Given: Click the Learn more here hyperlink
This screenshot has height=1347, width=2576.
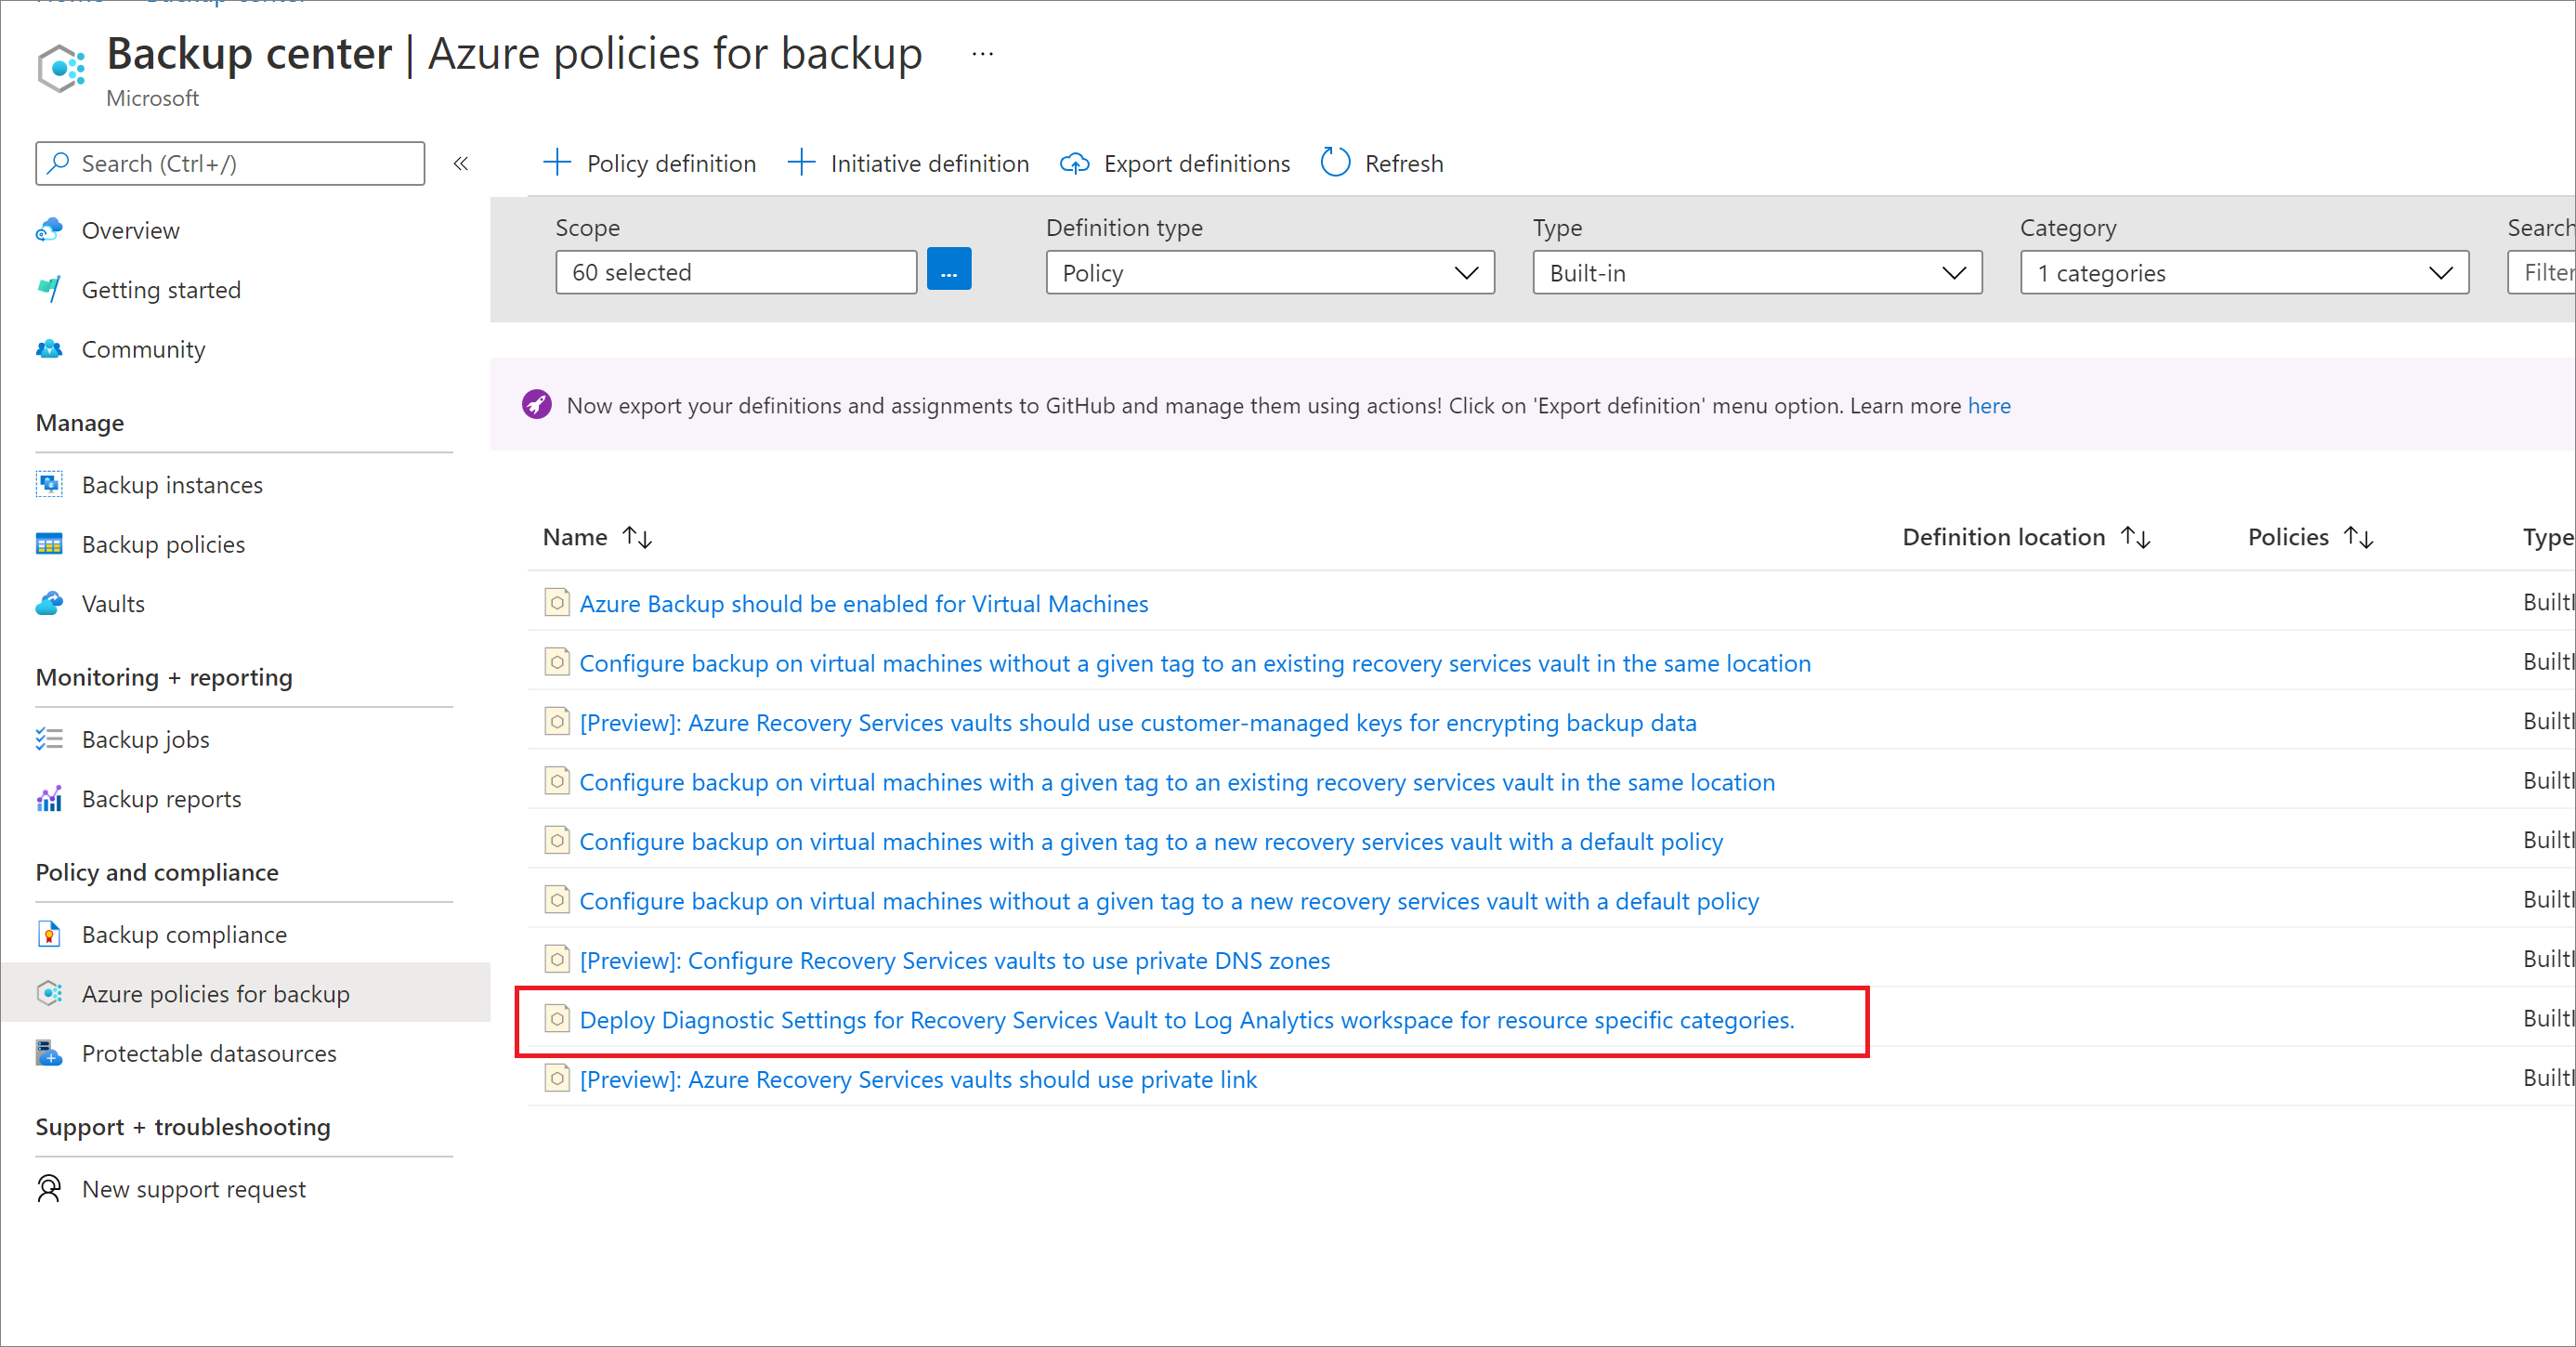Looking at the screenshot, I should (x=1992, y=405).
